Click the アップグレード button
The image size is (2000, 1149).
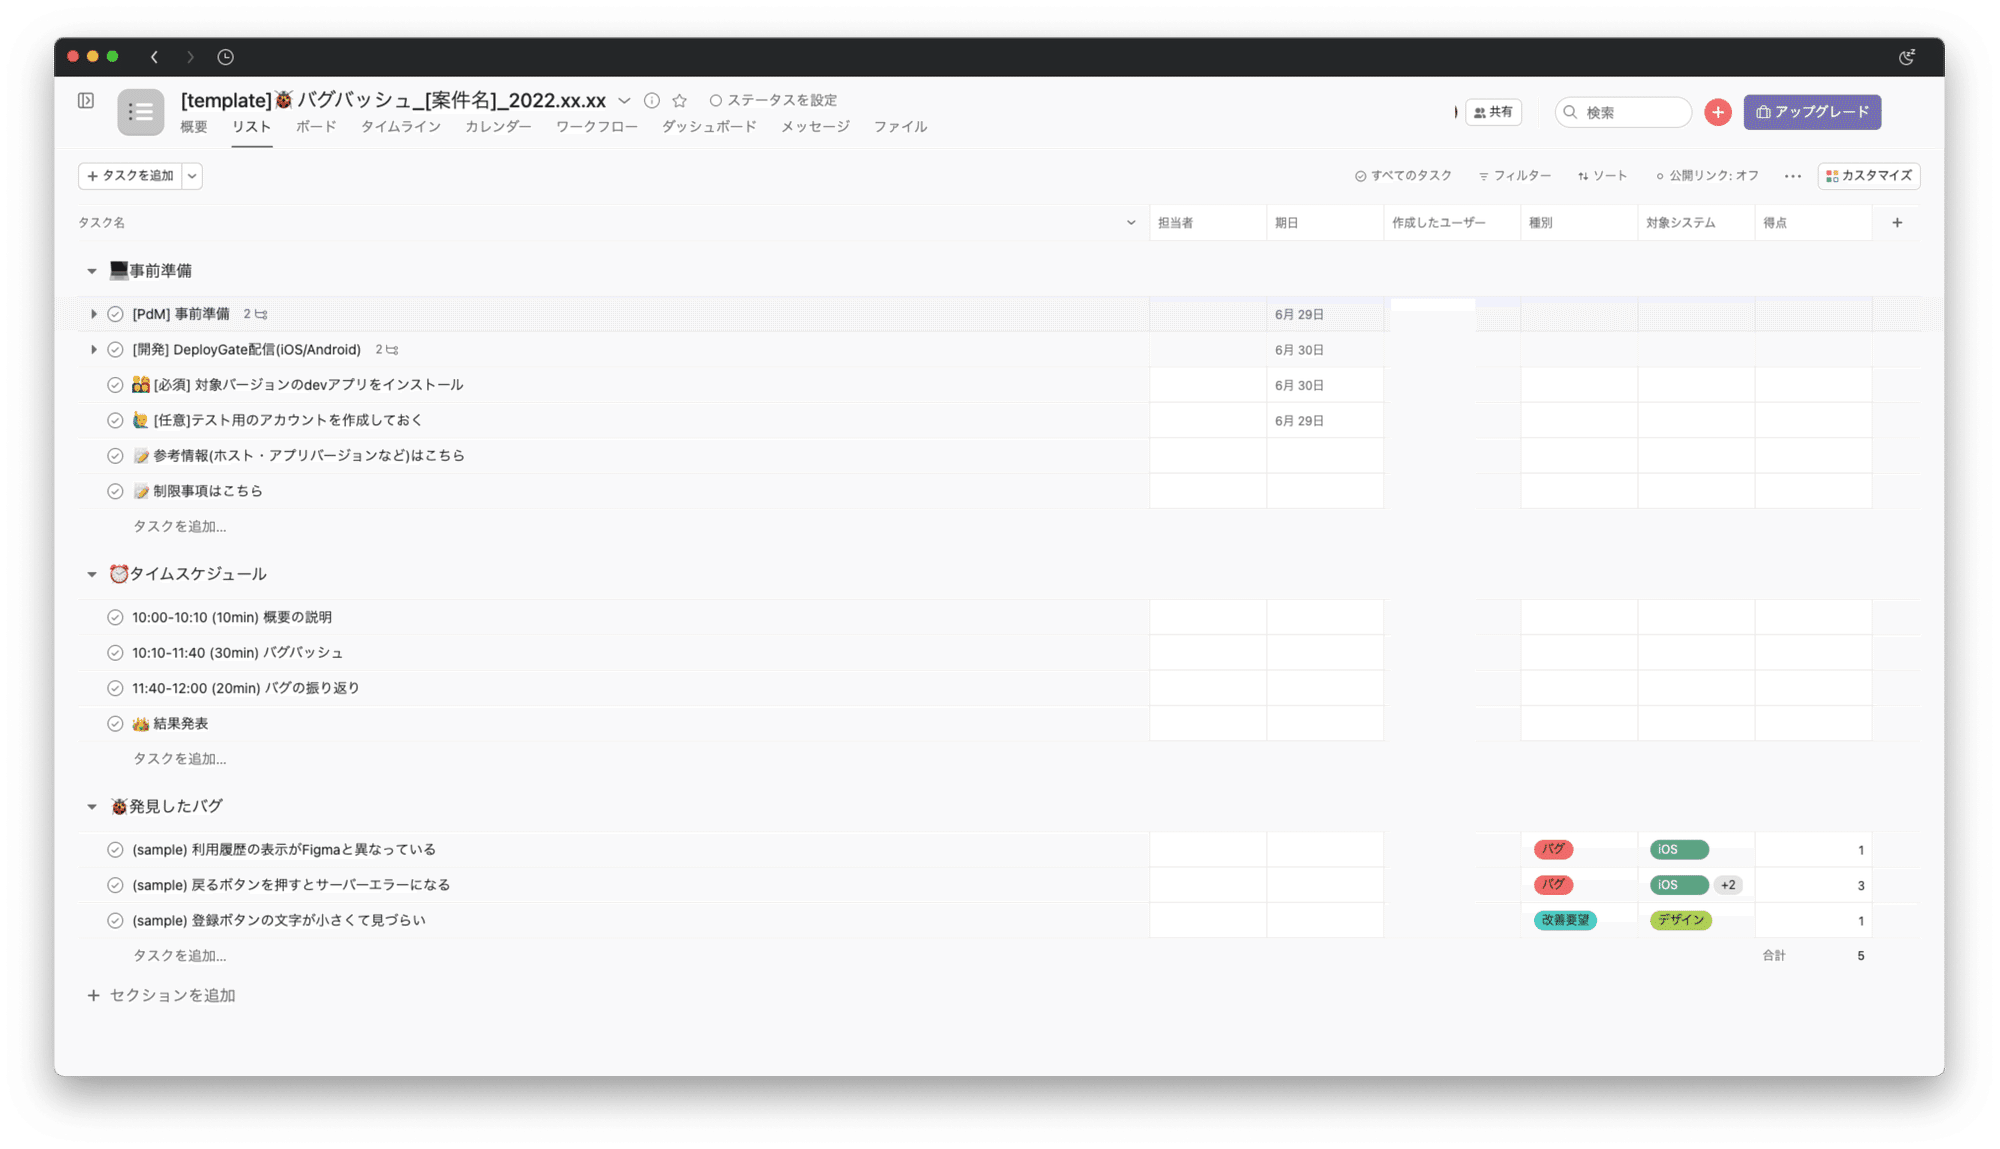point(1812,112)
